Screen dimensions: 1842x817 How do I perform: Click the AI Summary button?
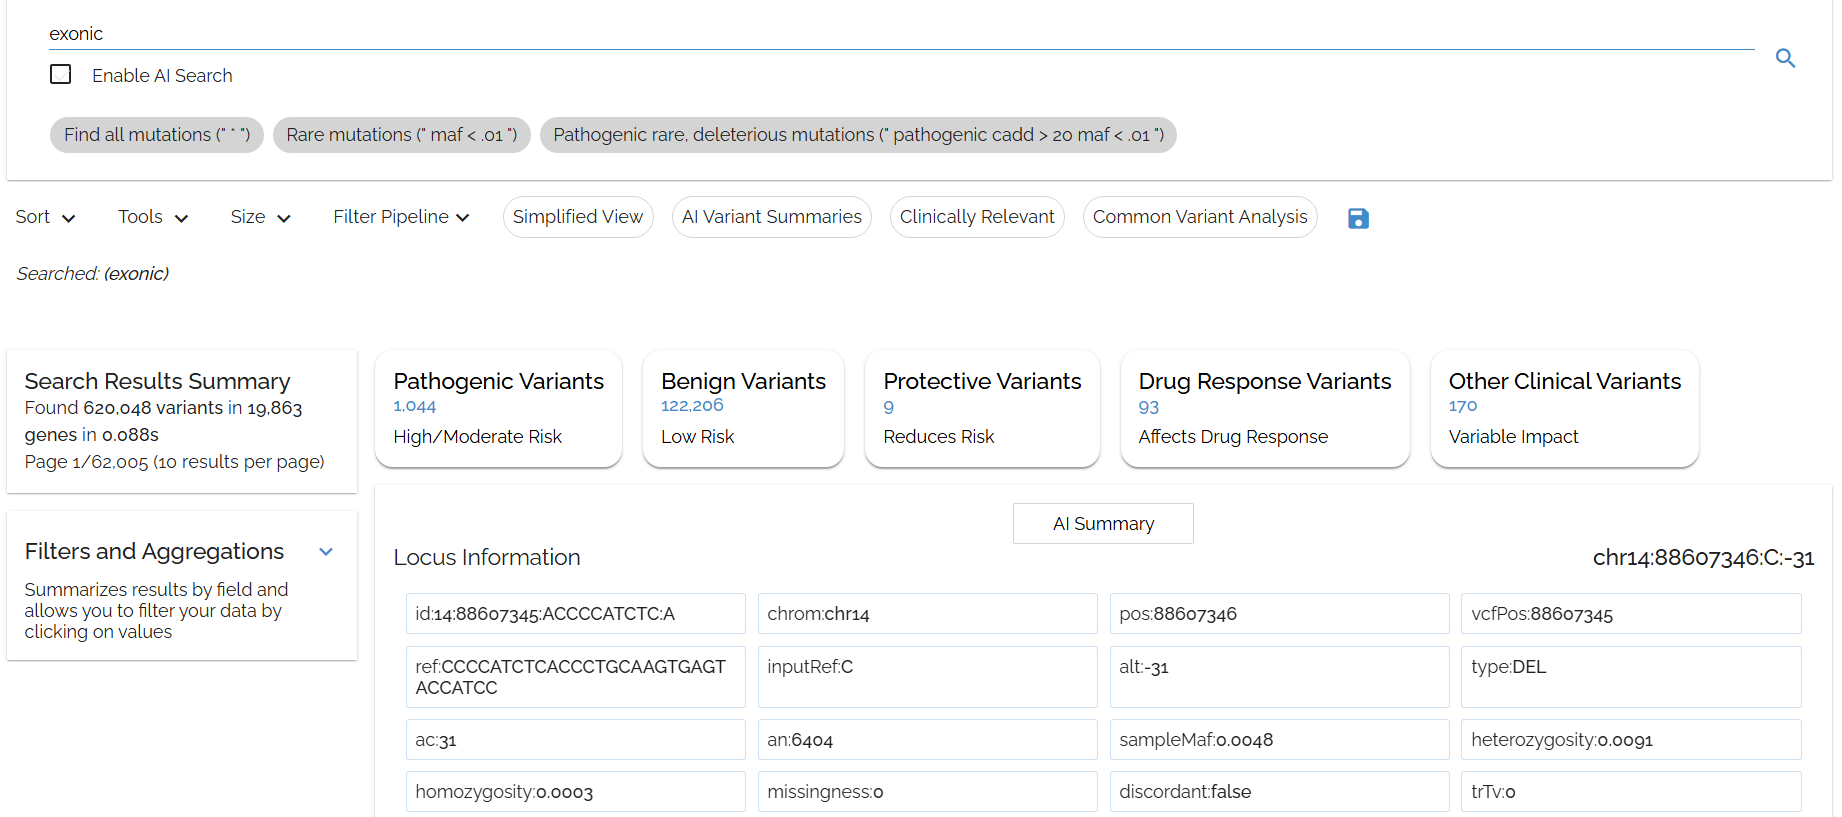point(1103,524)
